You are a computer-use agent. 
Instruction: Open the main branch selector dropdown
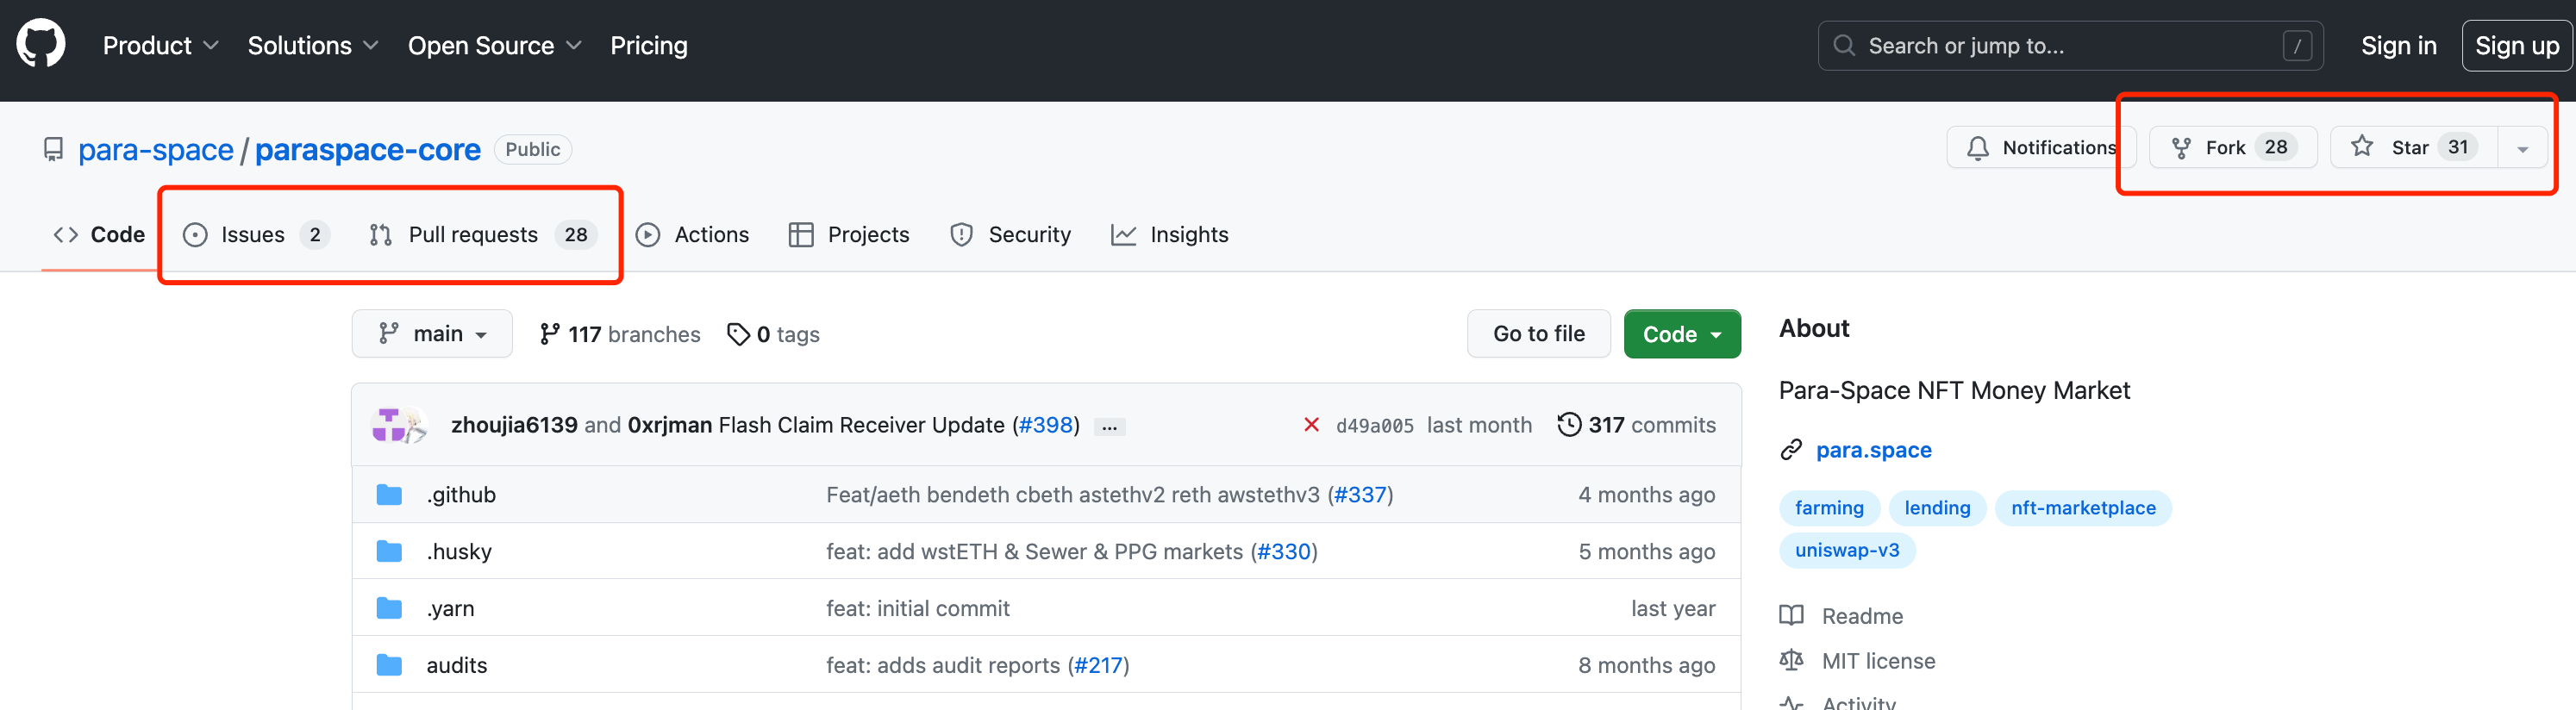click(x=432, y=334)
